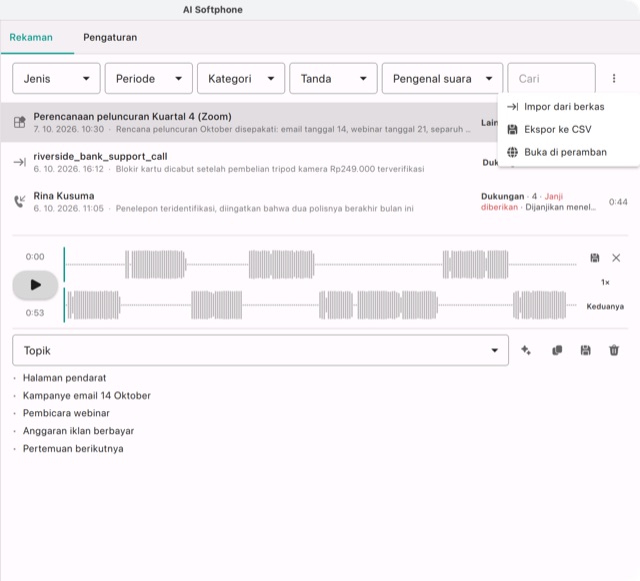640x581 pixels.
Task: Click the import arrow icon in the menu
Action: pos(513,107)
